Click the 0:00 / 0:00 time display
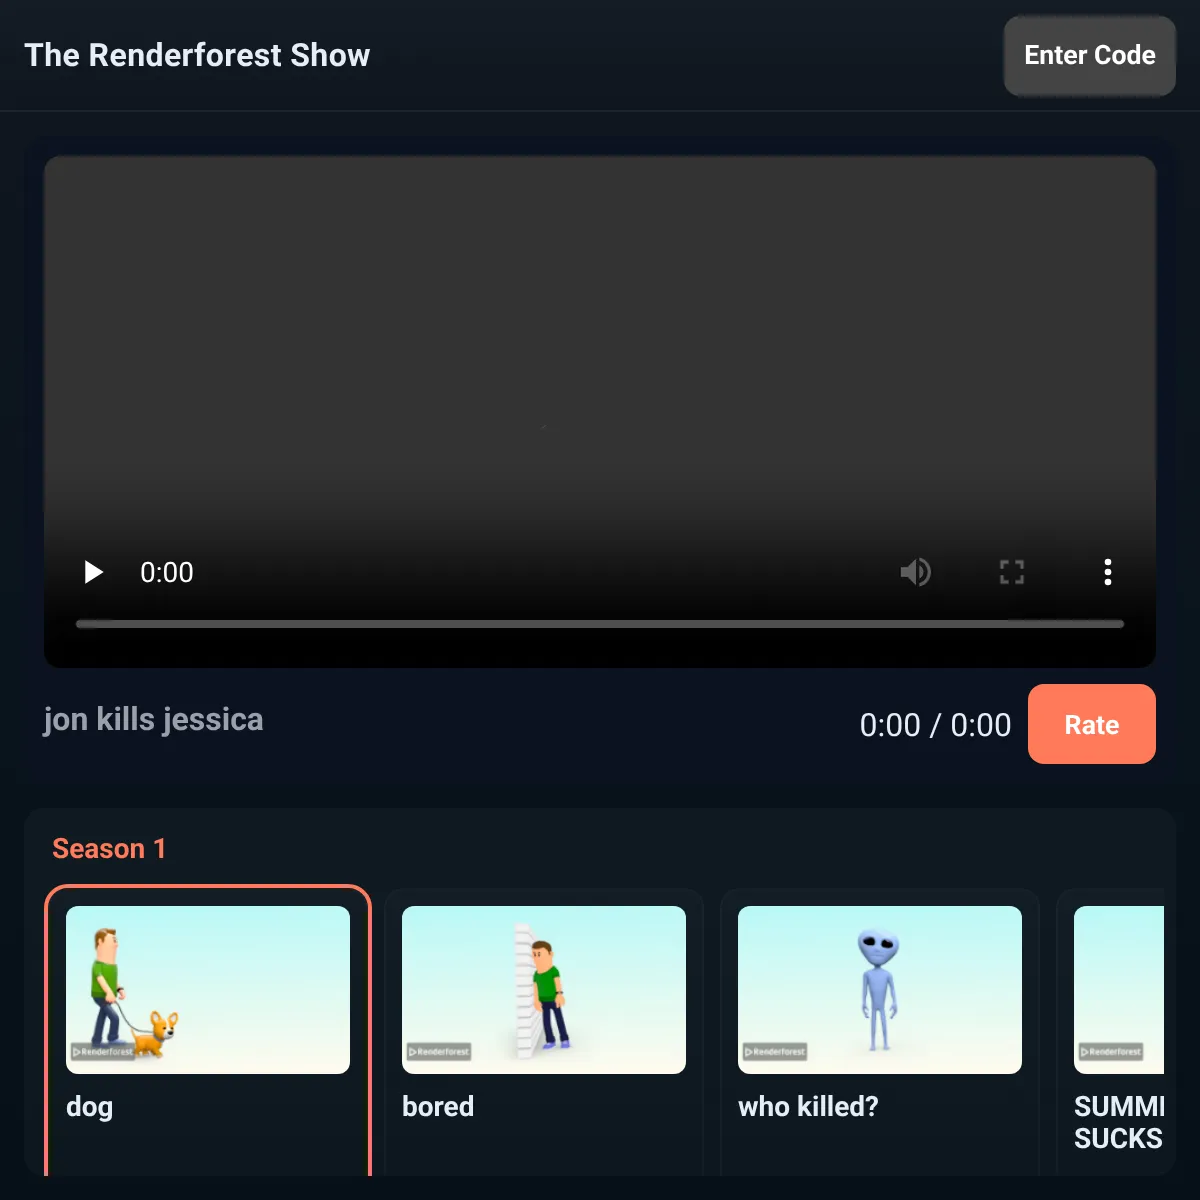The image size is (1200, 1200). click(935, 725)
